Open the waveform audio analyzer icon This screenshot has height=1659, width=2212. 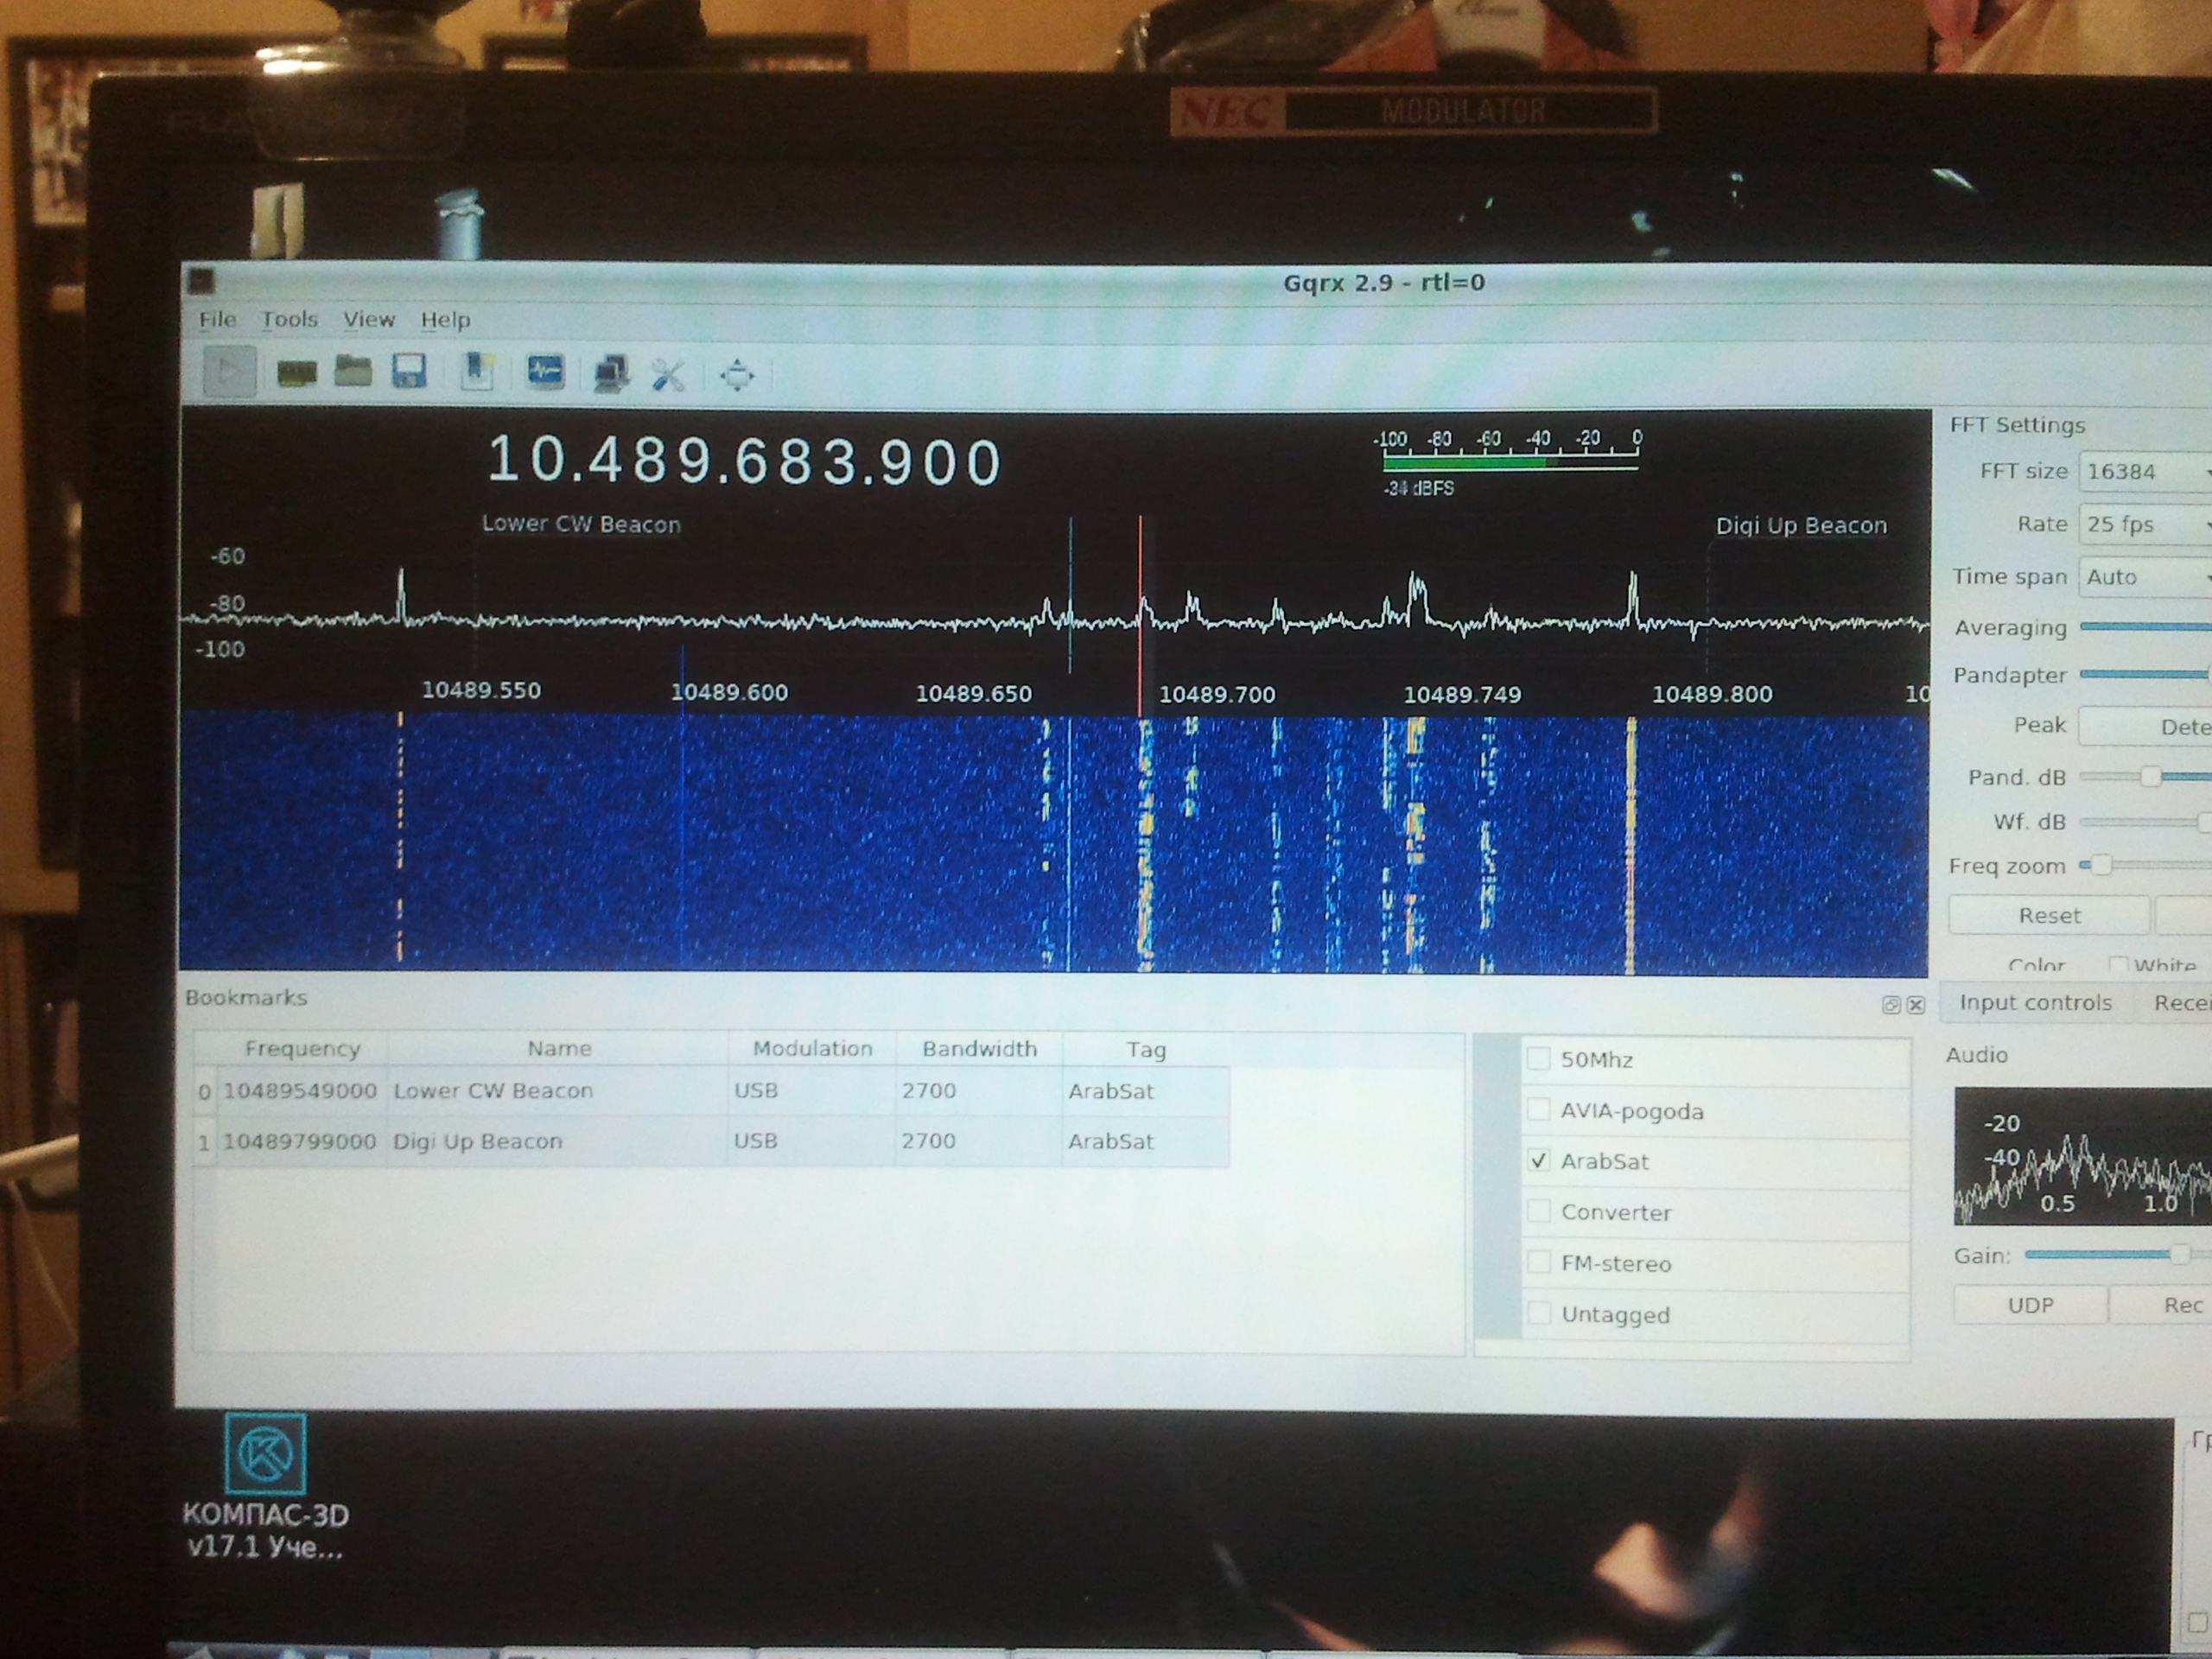point(545,372)
